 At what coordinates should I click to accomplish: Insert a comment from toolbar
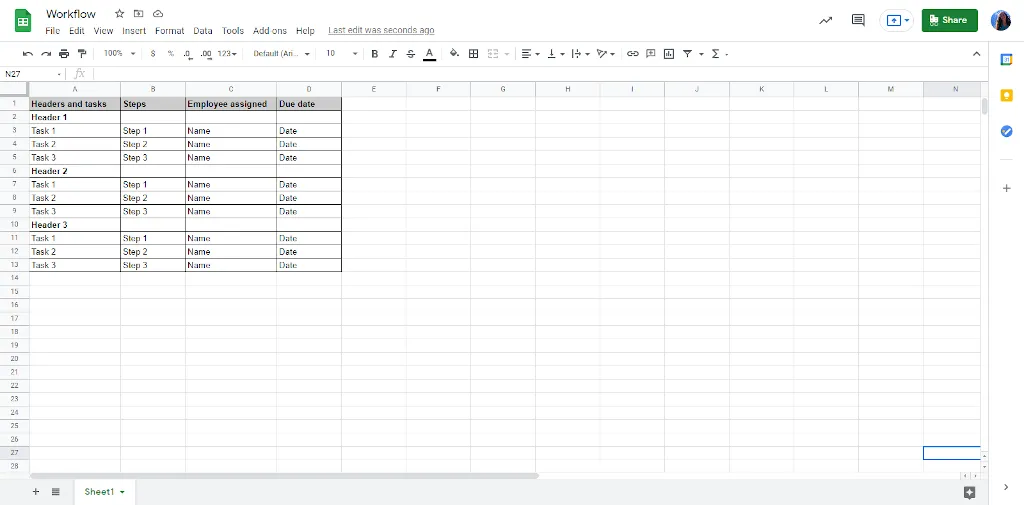tap(650, 54)
